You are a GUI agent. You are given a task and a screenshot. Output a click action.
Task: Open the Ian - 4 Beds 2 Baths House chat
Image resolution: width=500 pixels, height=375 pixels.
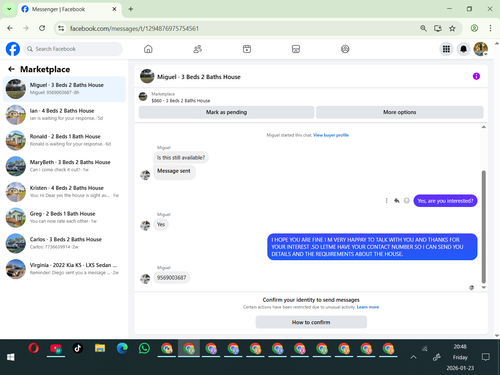(64, 114)
